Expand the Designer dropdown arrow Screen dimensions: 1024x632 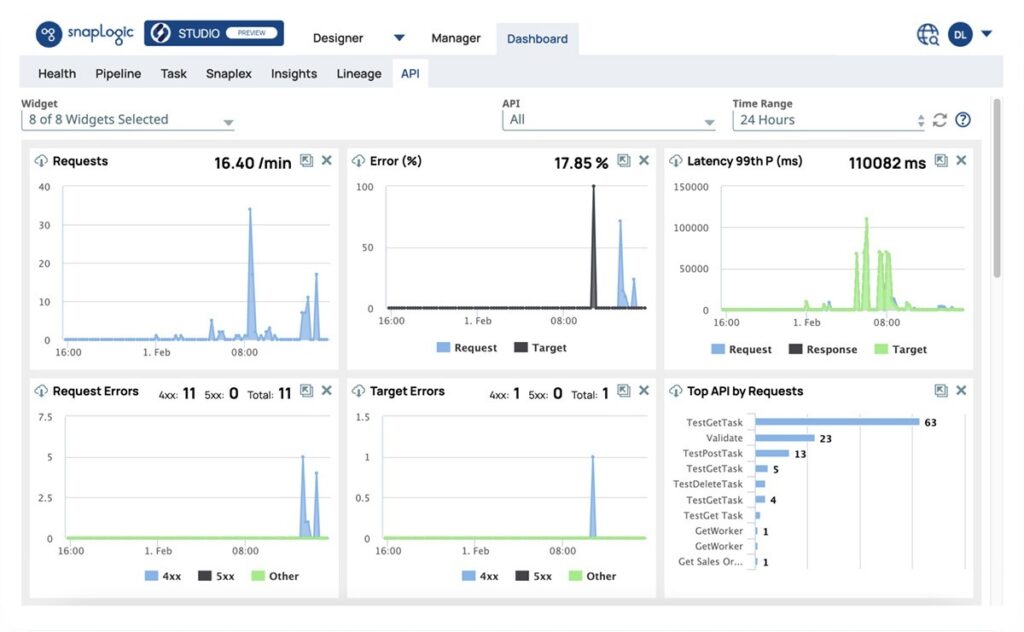(399, 36)
